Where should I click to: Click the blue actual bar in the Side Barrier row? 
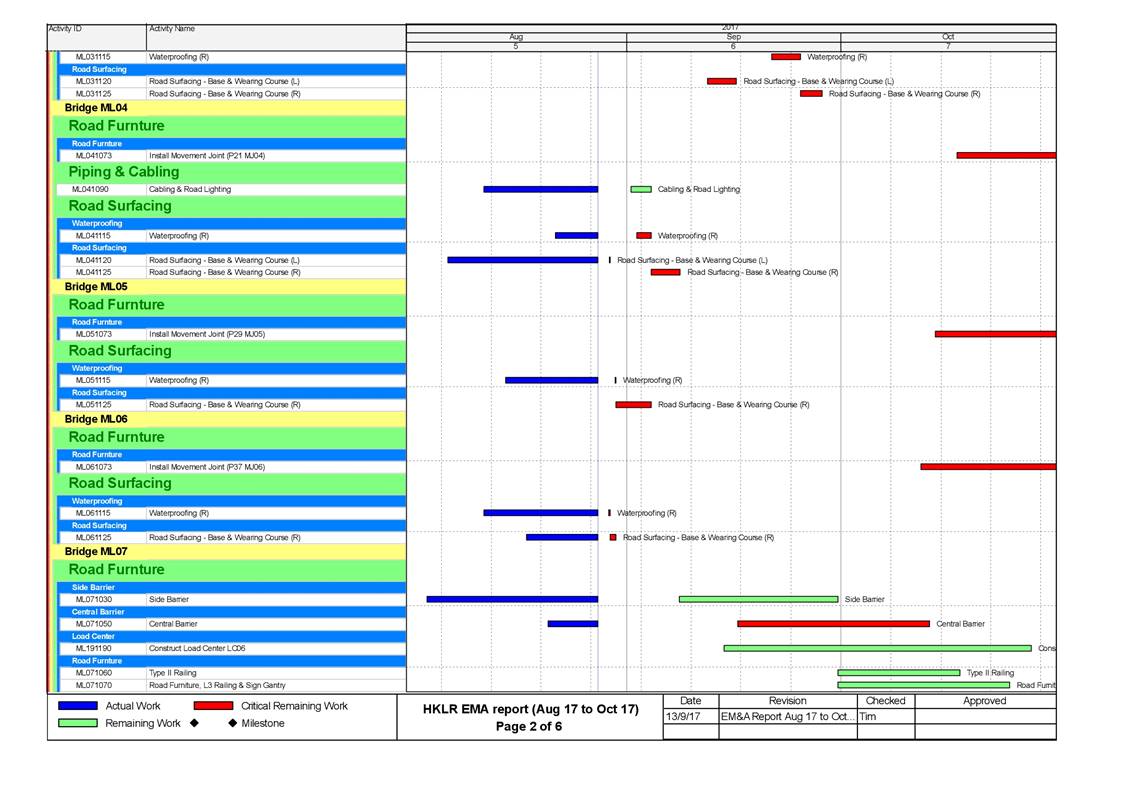coord(512,599)
